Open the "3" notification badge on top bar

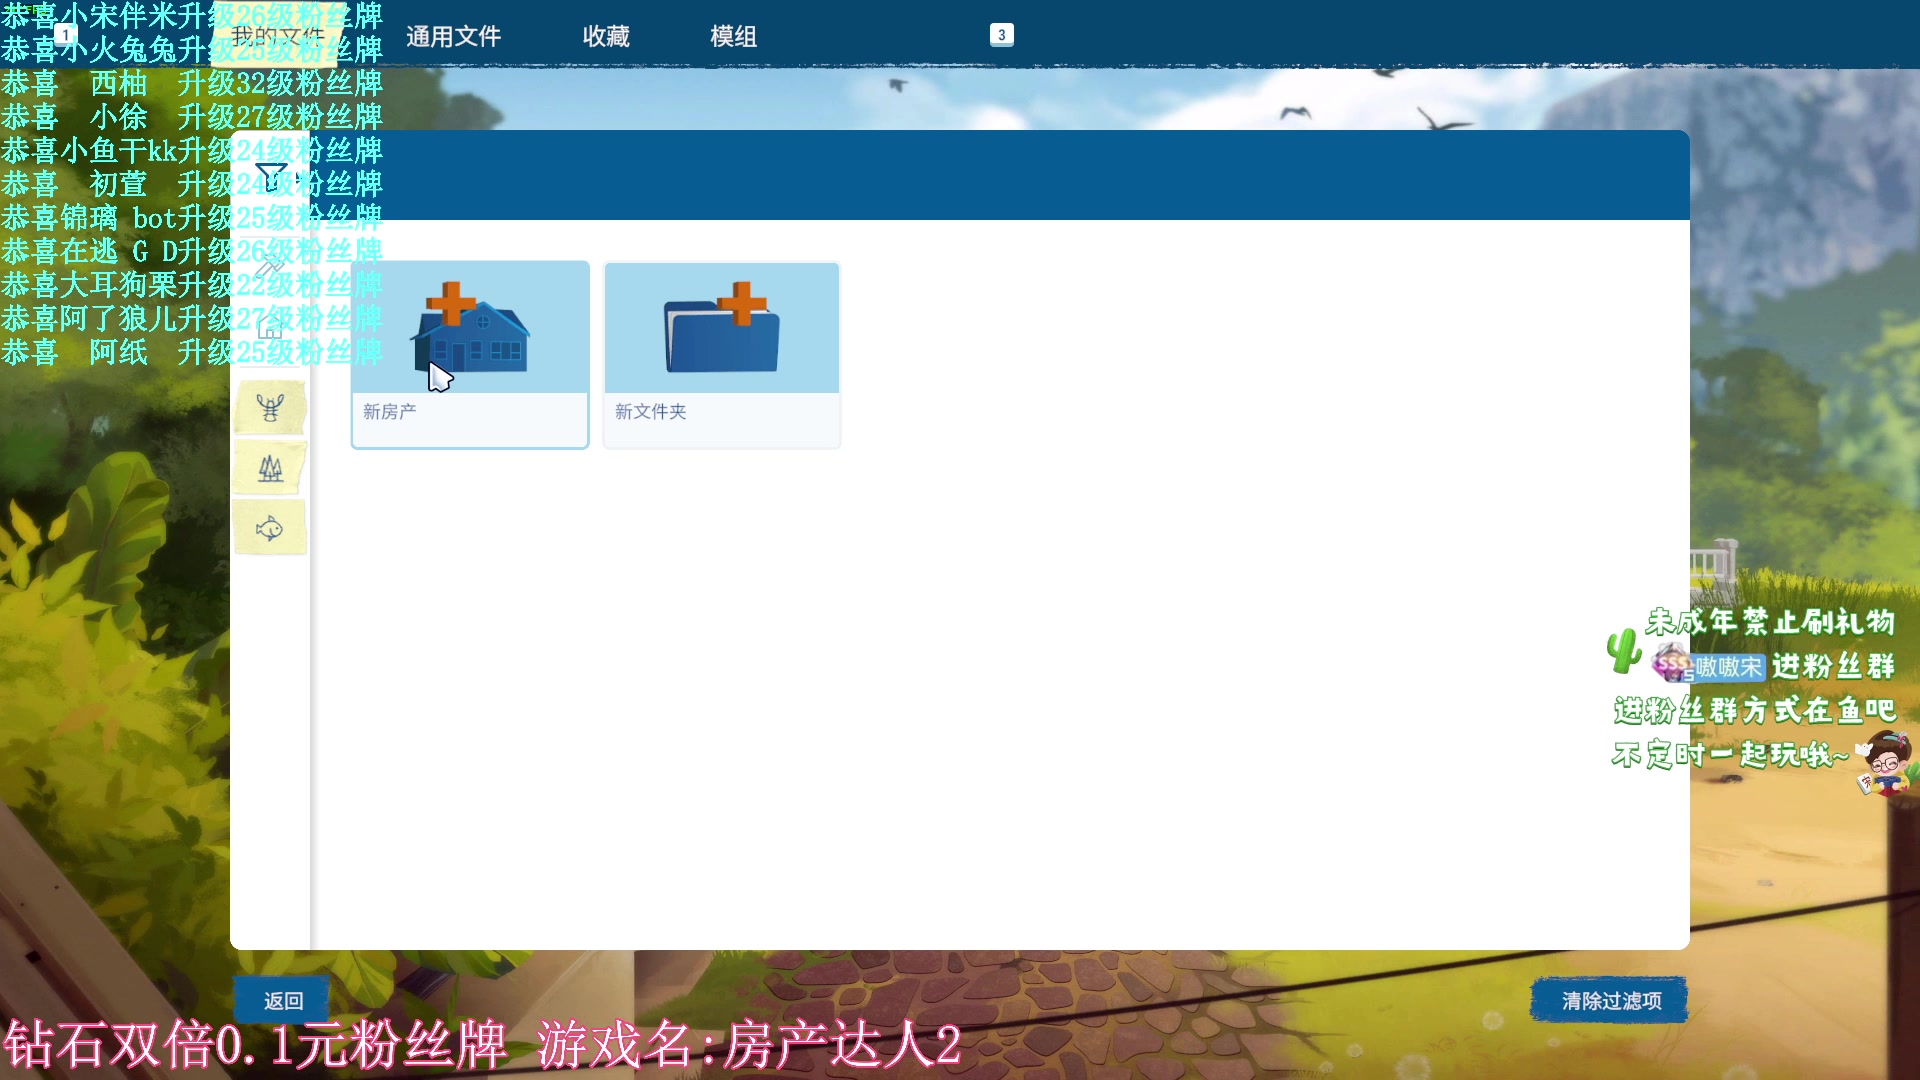click(1001, 34)
